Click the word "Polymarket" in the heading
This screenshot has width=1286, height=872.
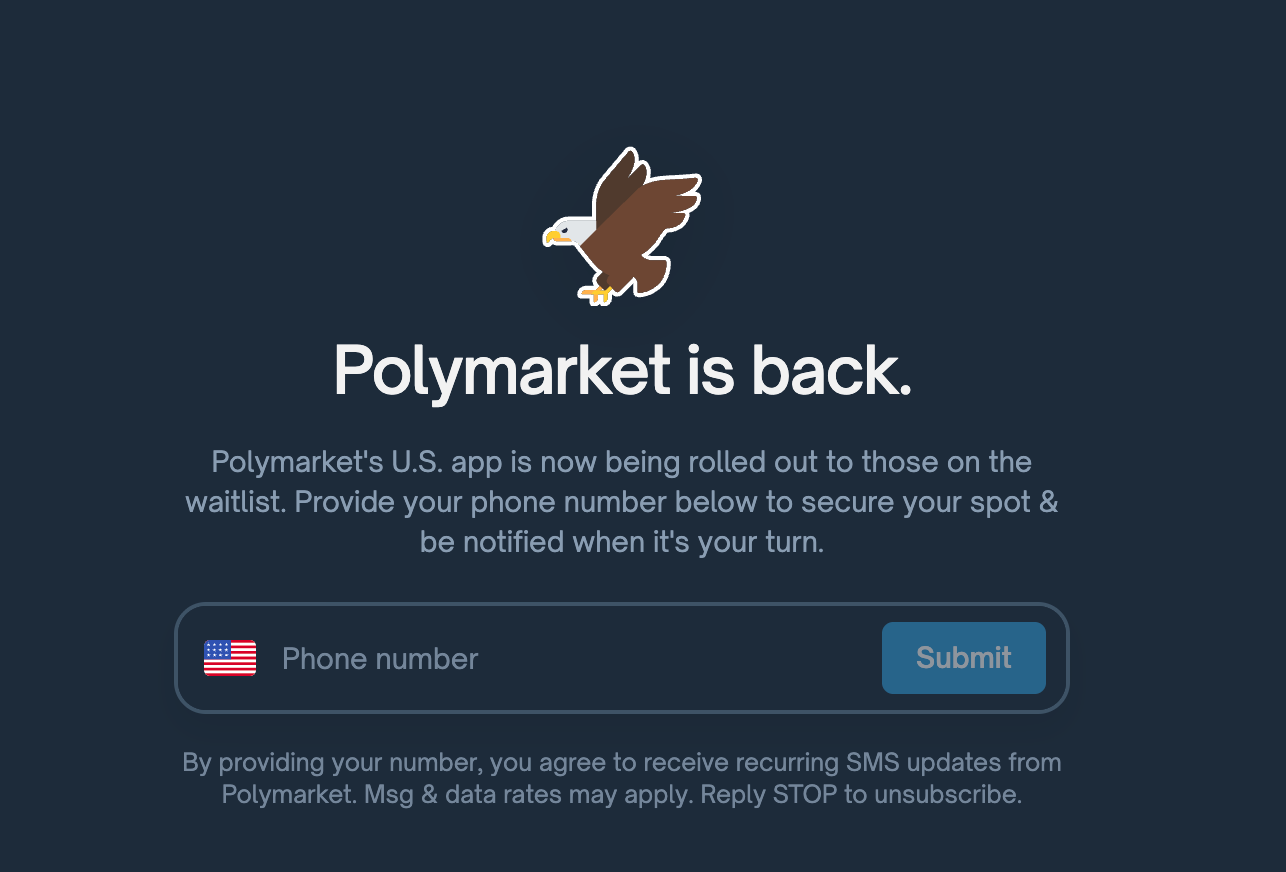coord(502,370)
